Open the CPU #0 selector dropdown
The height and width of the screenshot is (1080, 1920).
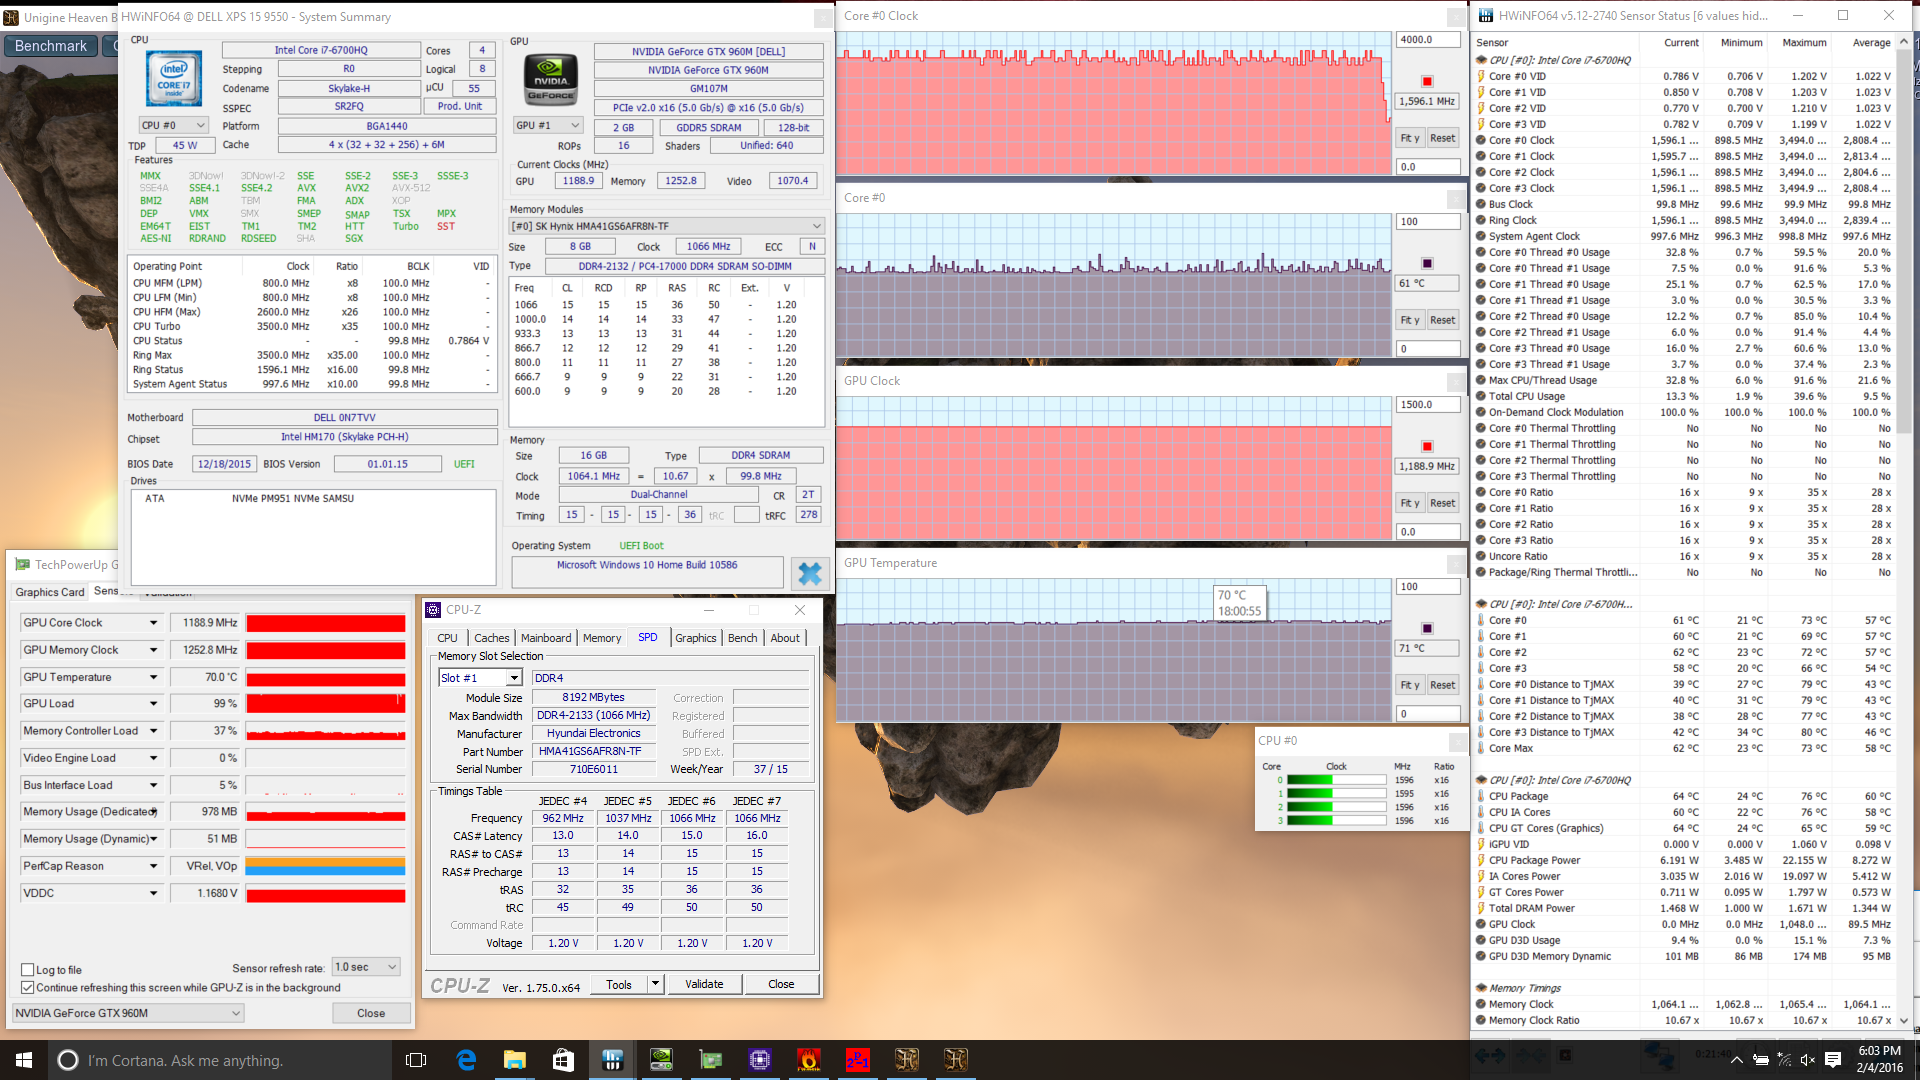click(174, 125)
